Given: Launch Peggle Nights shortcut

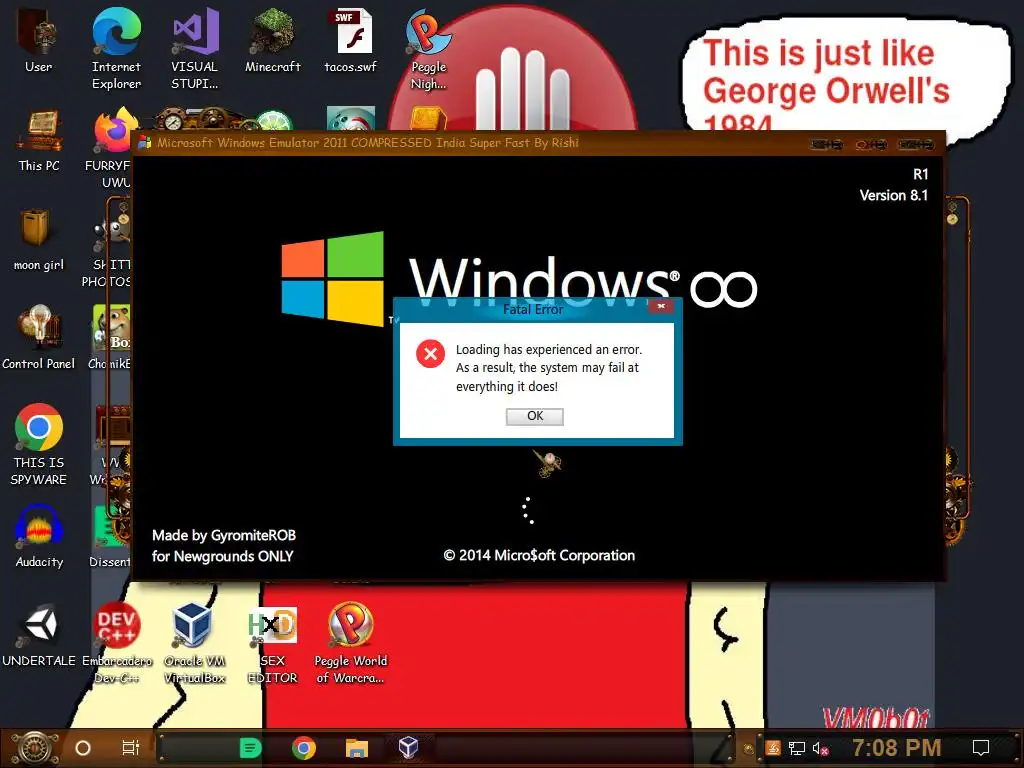Looking at the screenshot, I should click(x=428, y=49).
